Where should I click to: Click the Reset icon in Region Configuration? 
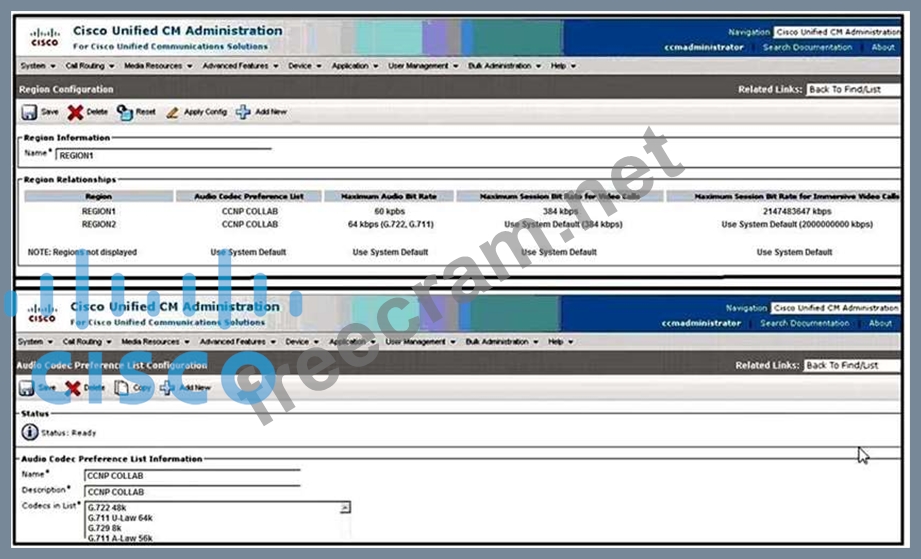[x=124, y=112]
